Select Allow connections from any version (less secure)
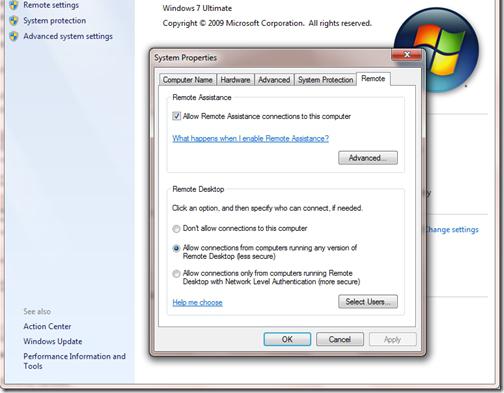 (176, 248)
